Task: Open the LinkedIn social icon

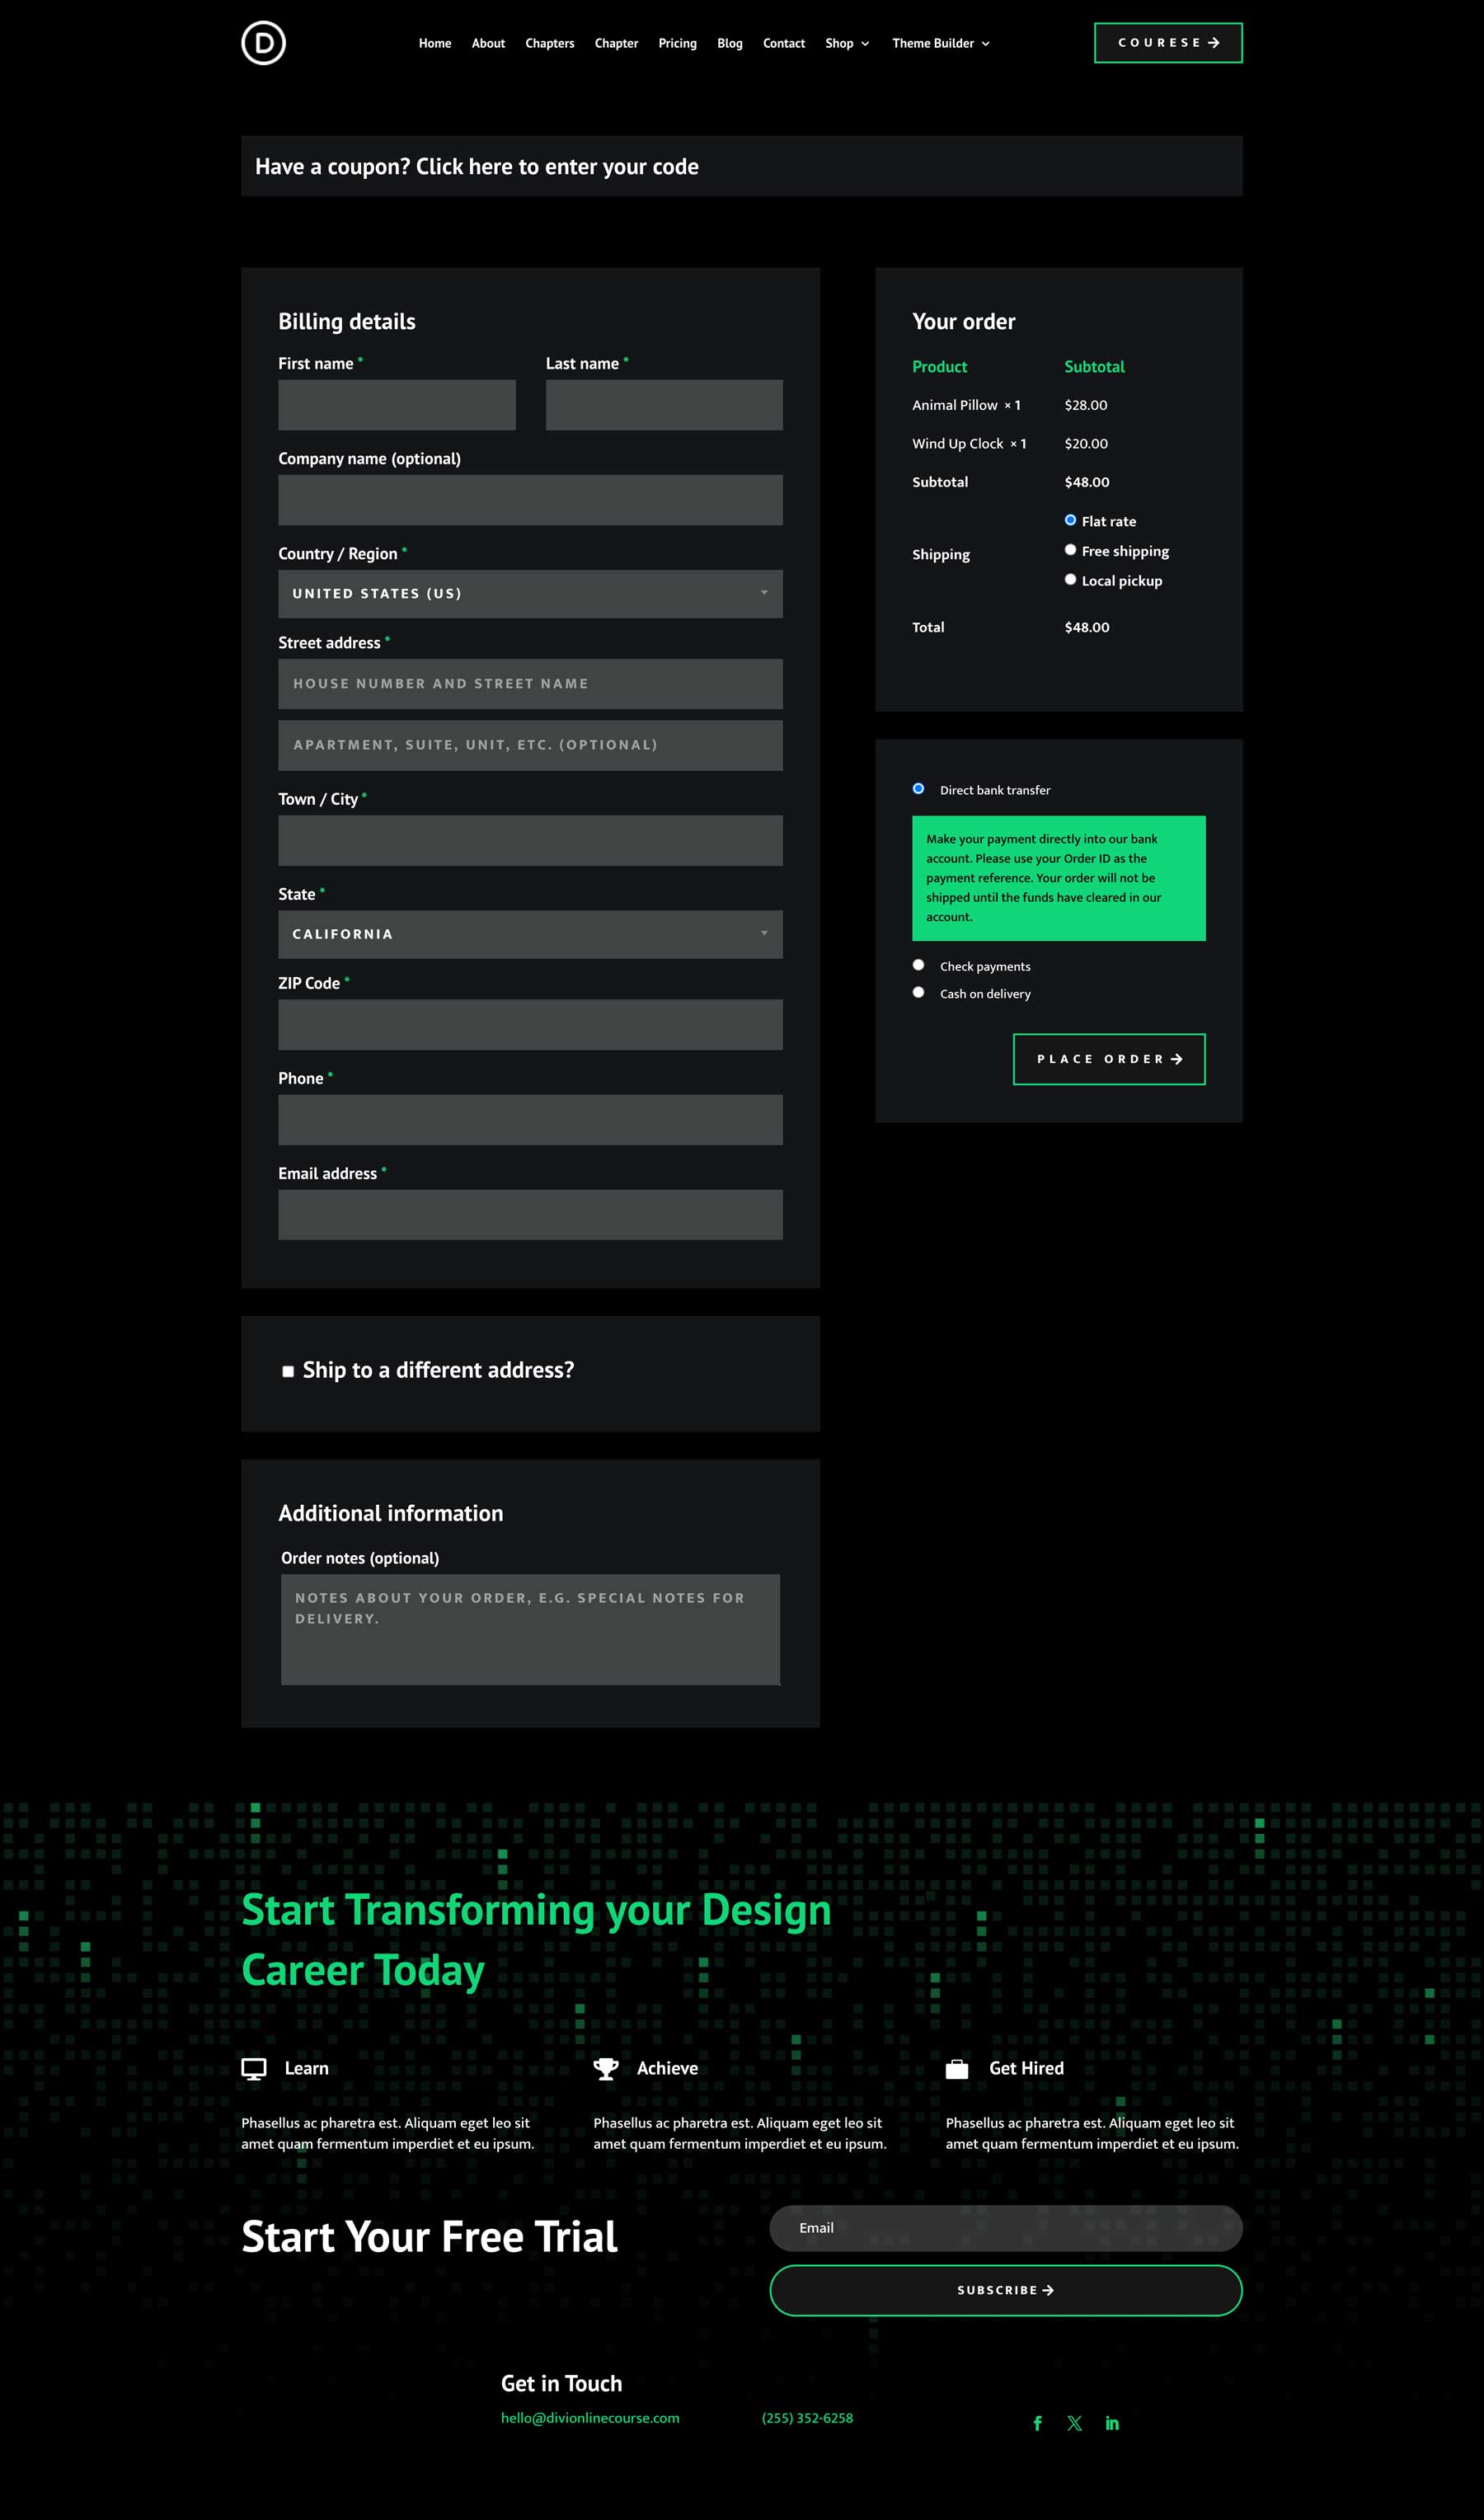Action: point(1111,2423)
